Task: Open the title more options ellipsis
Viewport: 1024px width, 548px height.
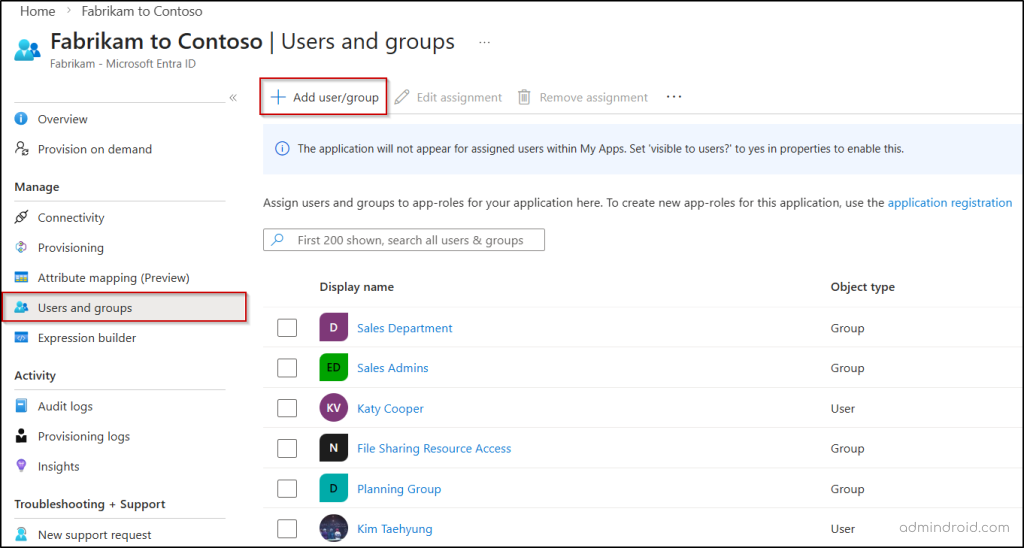Action: 484,42
